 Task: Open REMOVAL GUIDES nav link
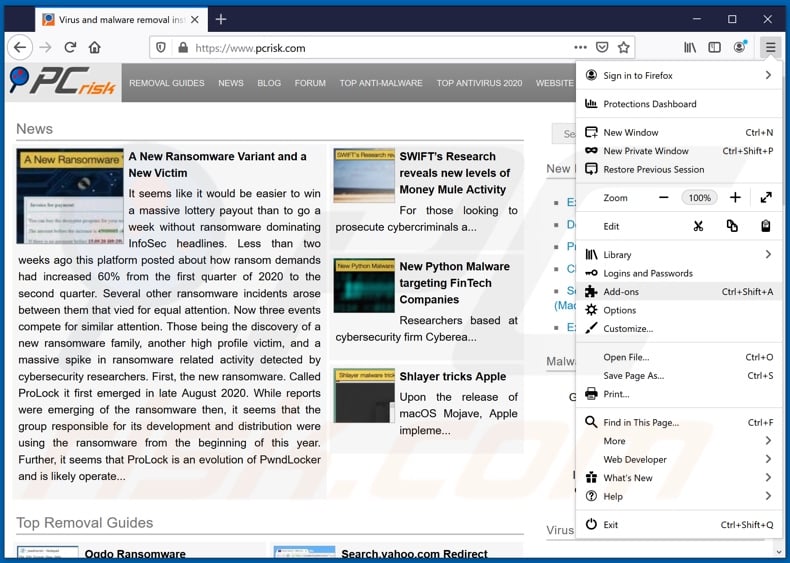167,83
